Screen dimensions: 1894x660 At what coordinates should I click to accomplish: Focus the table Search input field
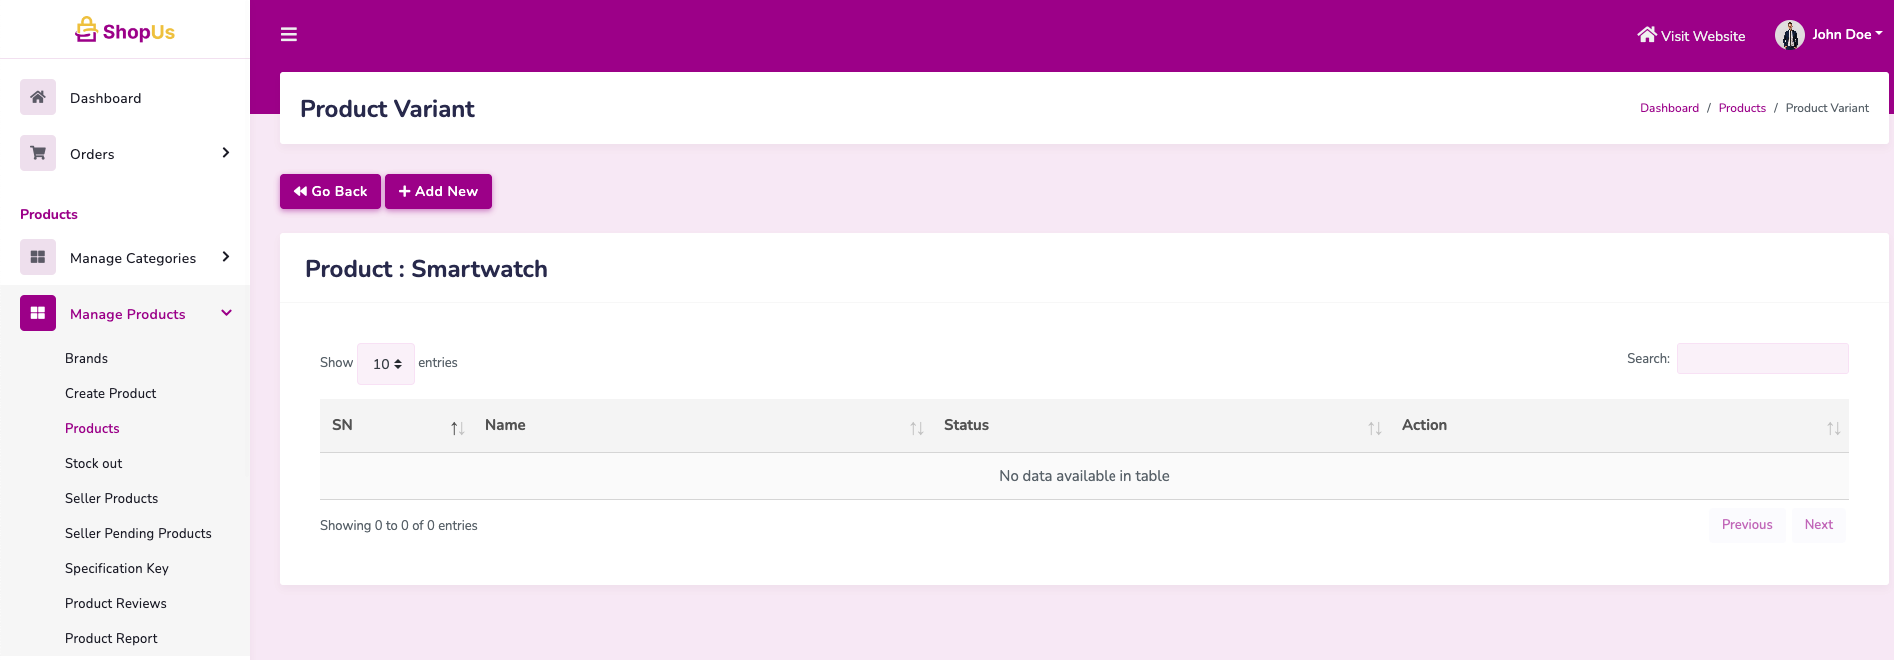1762,358
